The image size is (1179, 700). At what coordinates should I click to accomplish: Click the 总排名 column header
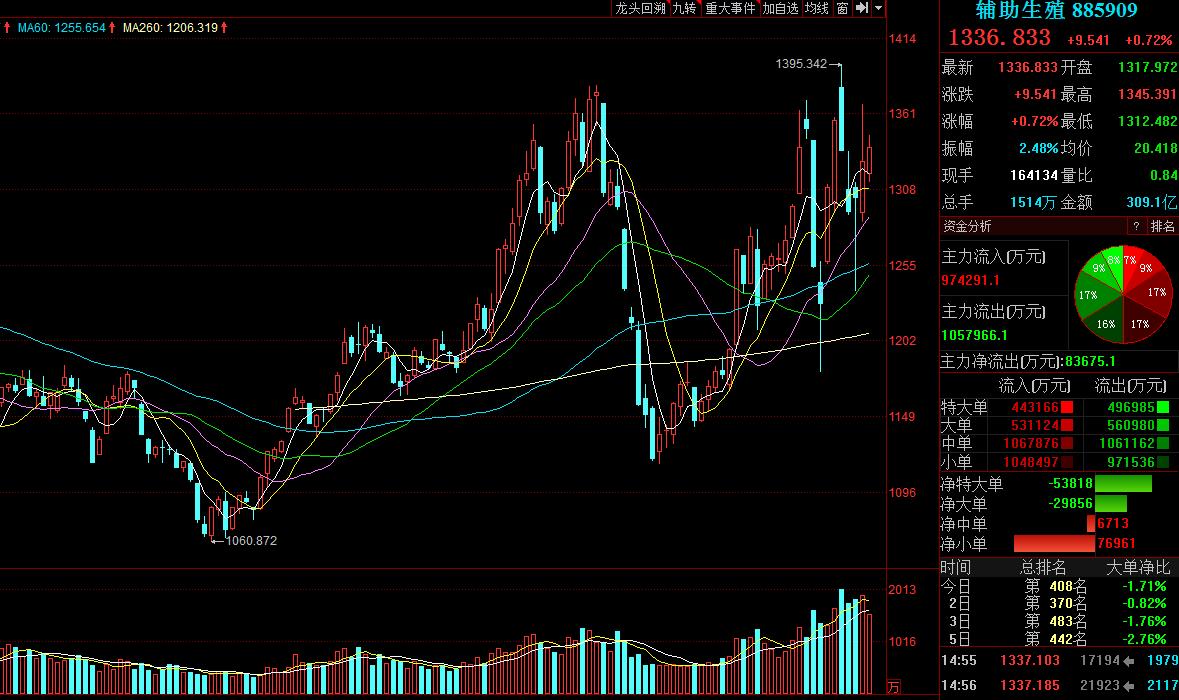pyautogui.click(x=1043, y=568)
